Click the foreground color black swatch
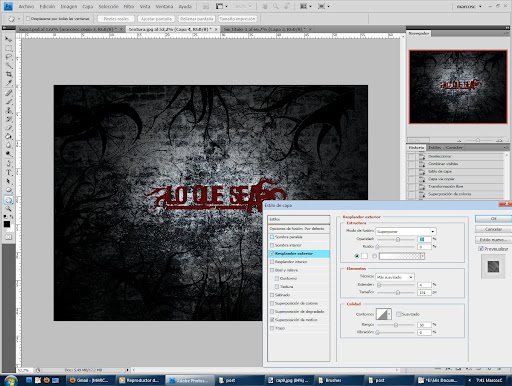Screen dimensions: 512x386 click(7, 224)
